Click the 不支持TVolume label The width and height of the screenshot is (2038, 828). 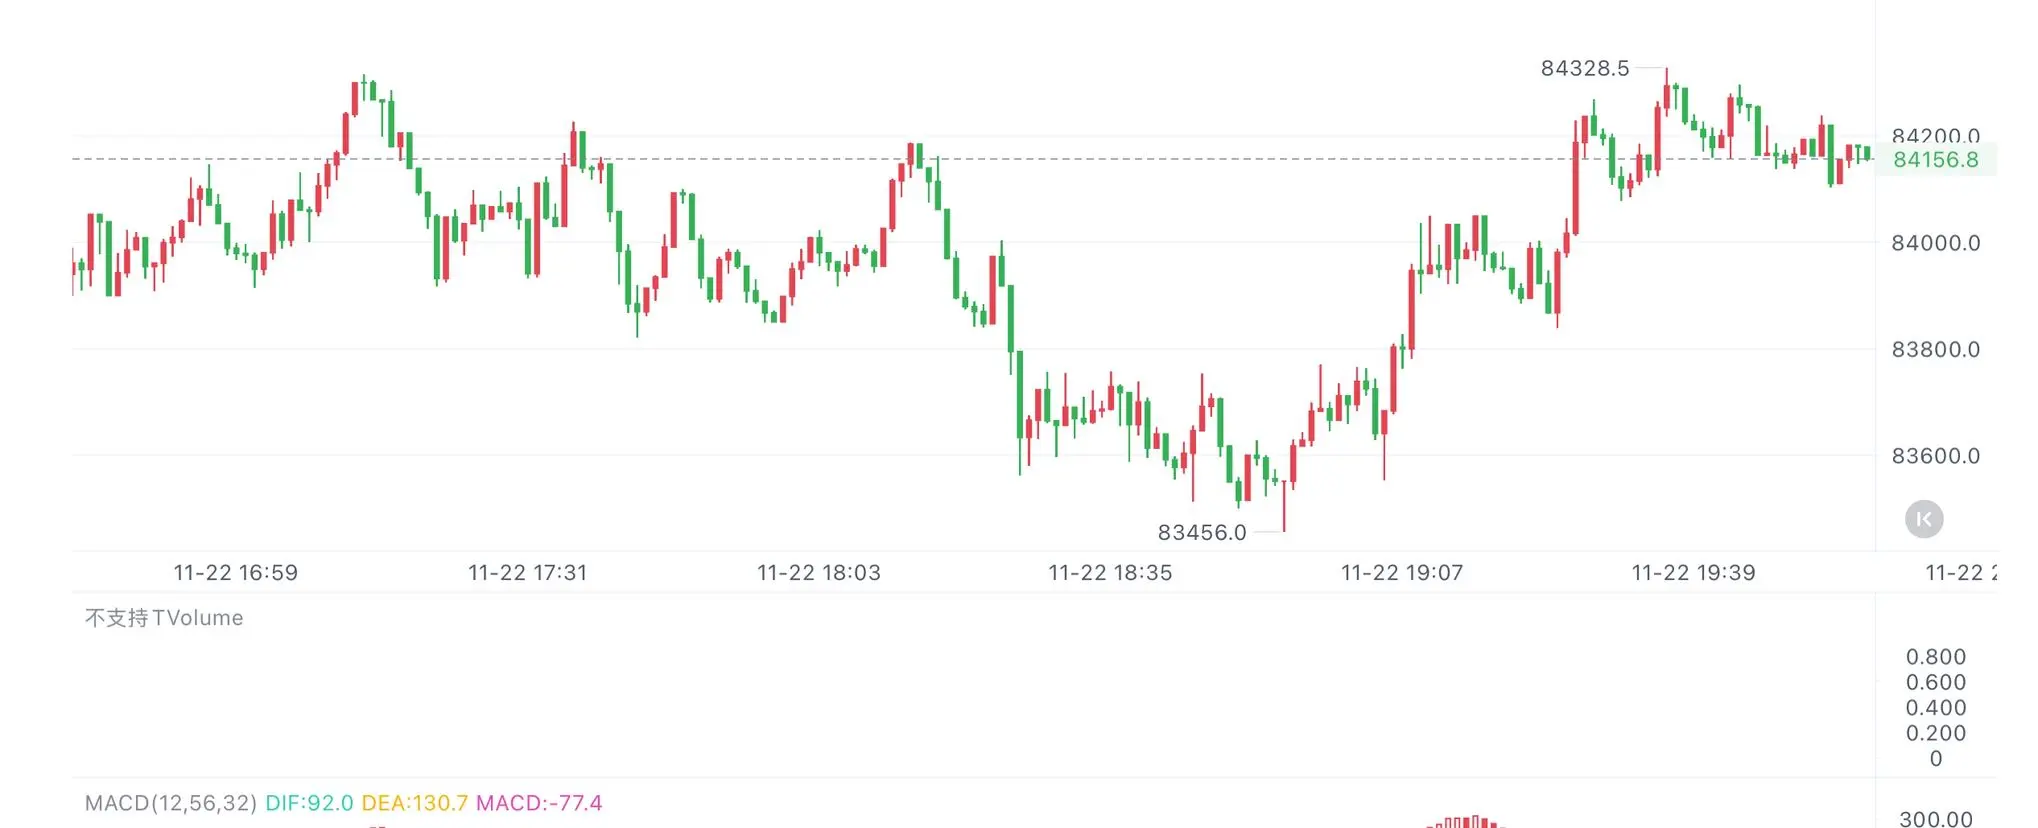(x=164, y=618)
